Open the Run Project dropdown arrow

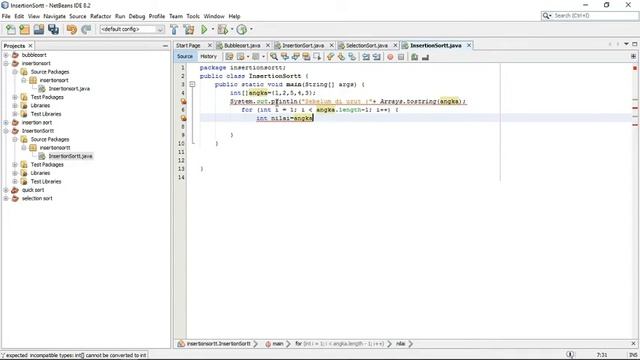(x=212, y=29)
